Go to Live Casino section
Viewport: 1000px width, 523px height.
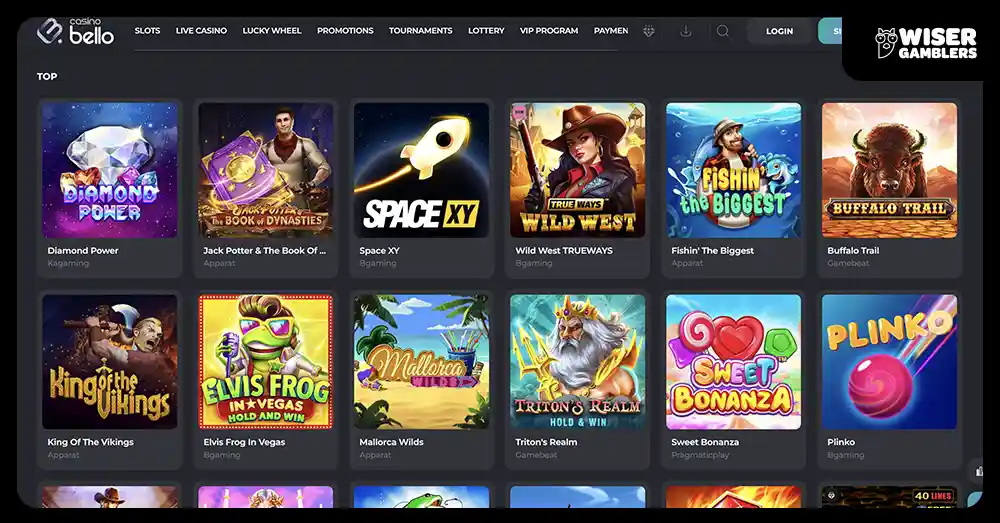click(x=202, y=31)
